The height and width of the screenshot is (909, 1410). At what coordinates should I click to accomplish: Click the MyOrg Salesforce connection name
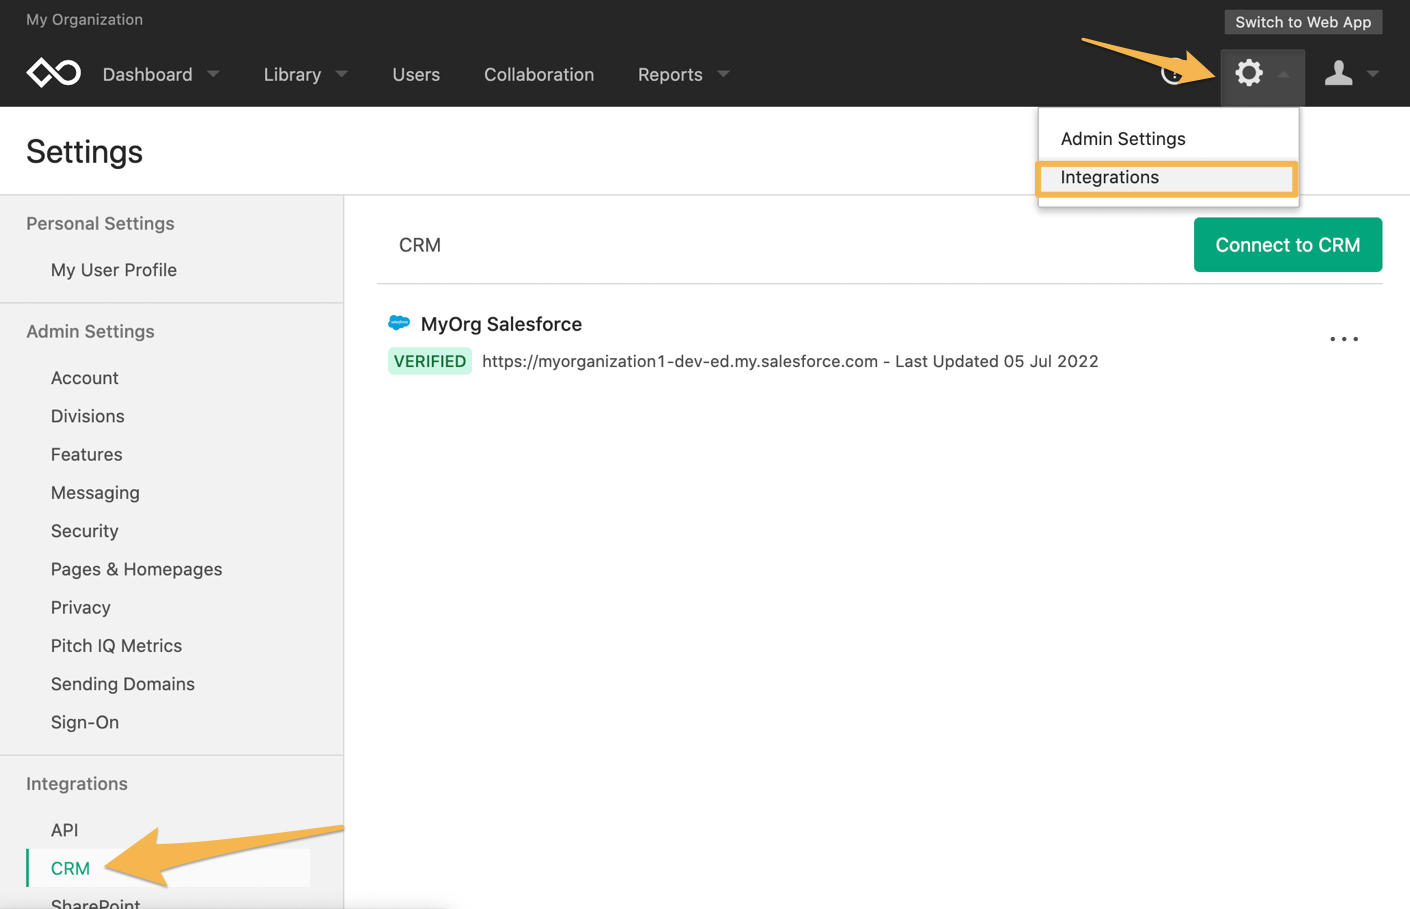coord(501,324)
